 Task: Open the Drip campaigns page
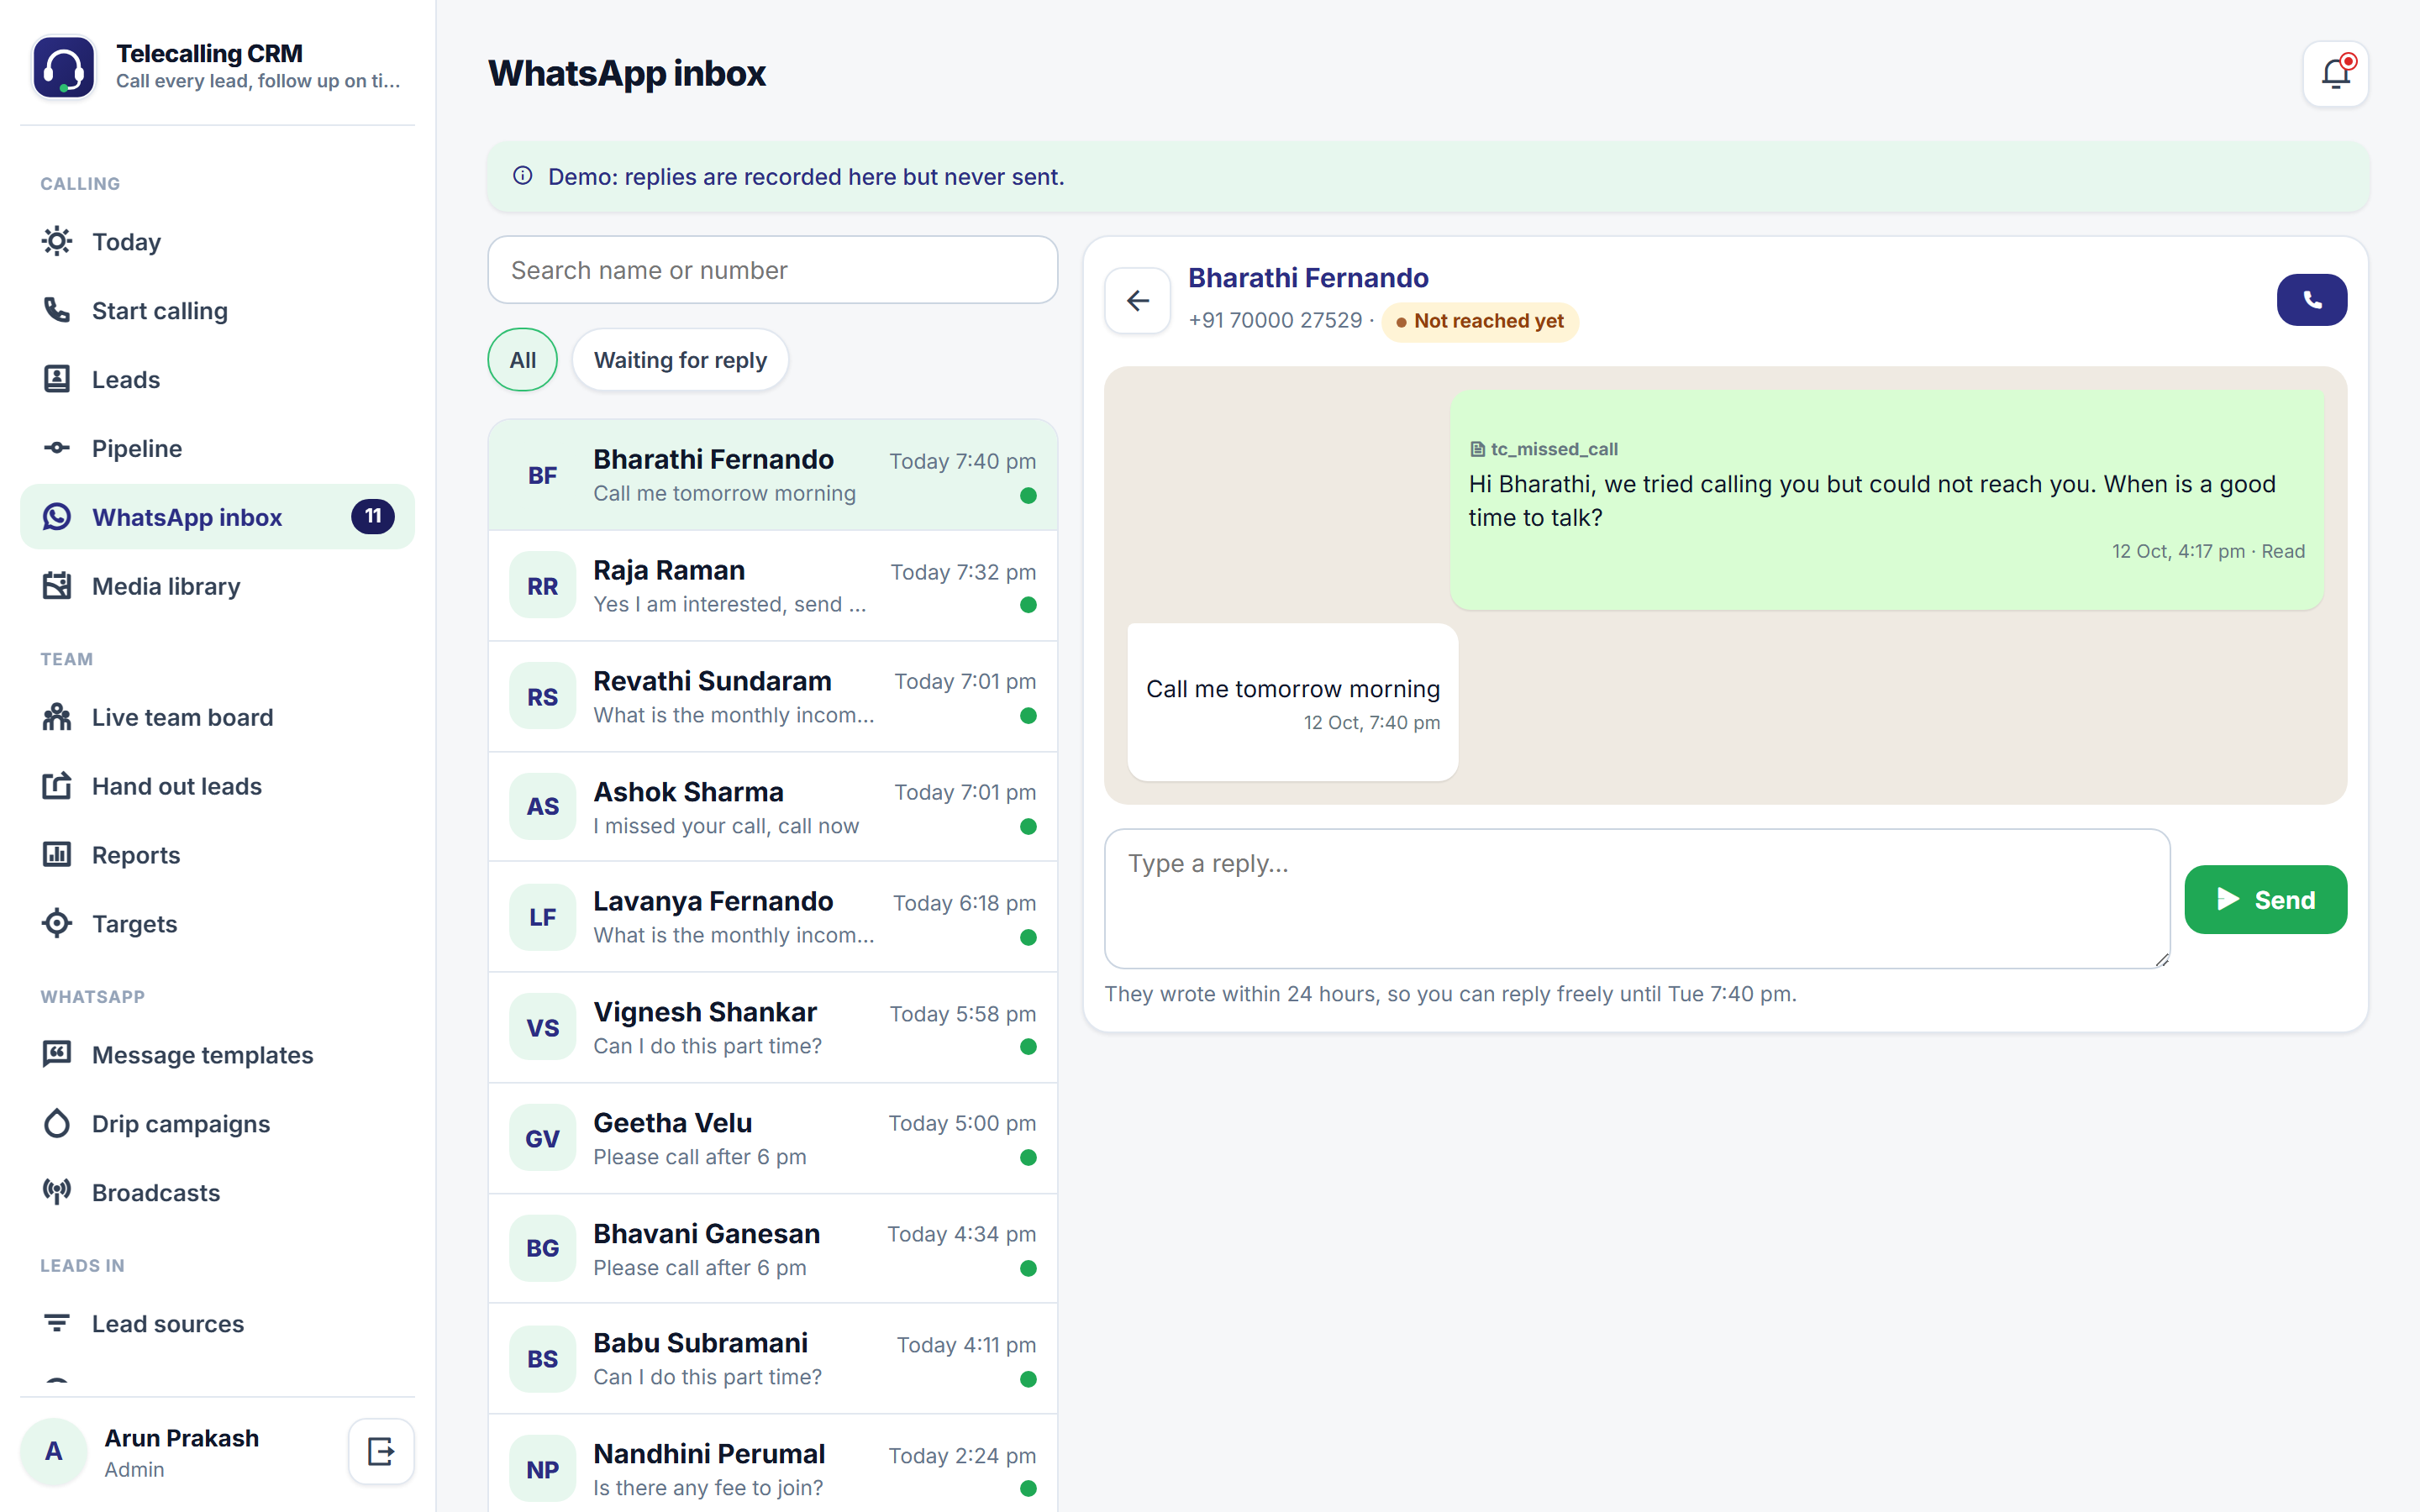click(217, 1123)
